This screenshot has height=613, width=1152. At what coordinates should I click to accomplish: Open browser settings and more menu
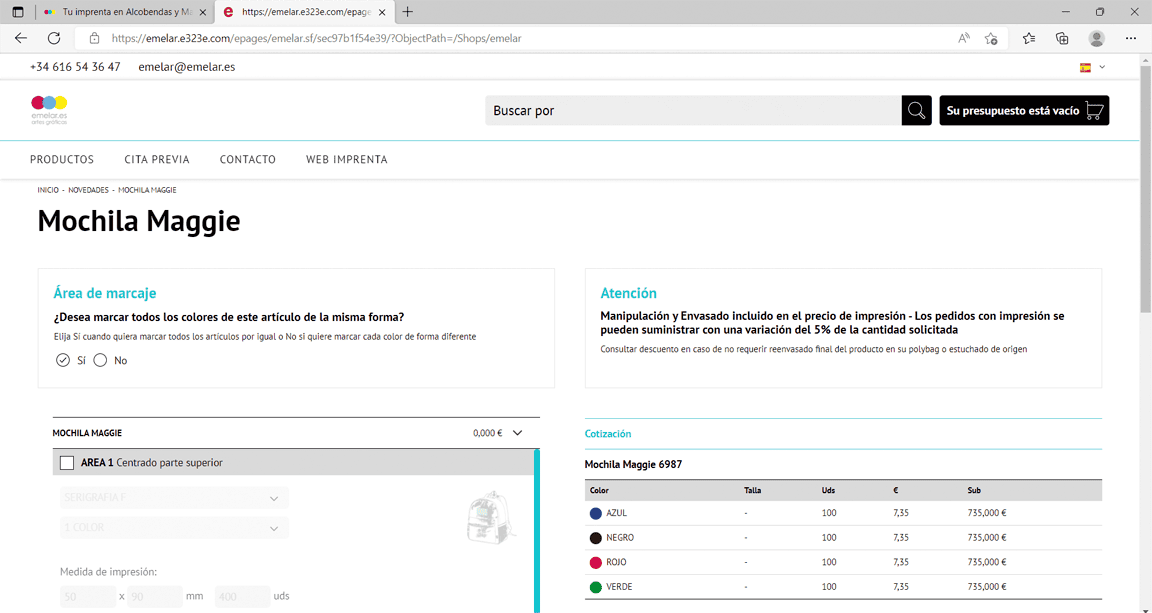1131,38
